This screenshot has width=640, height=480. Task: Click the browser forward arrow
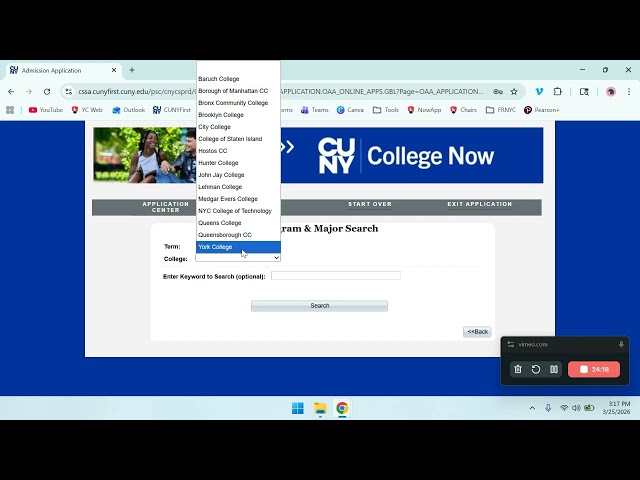[29, 92]
